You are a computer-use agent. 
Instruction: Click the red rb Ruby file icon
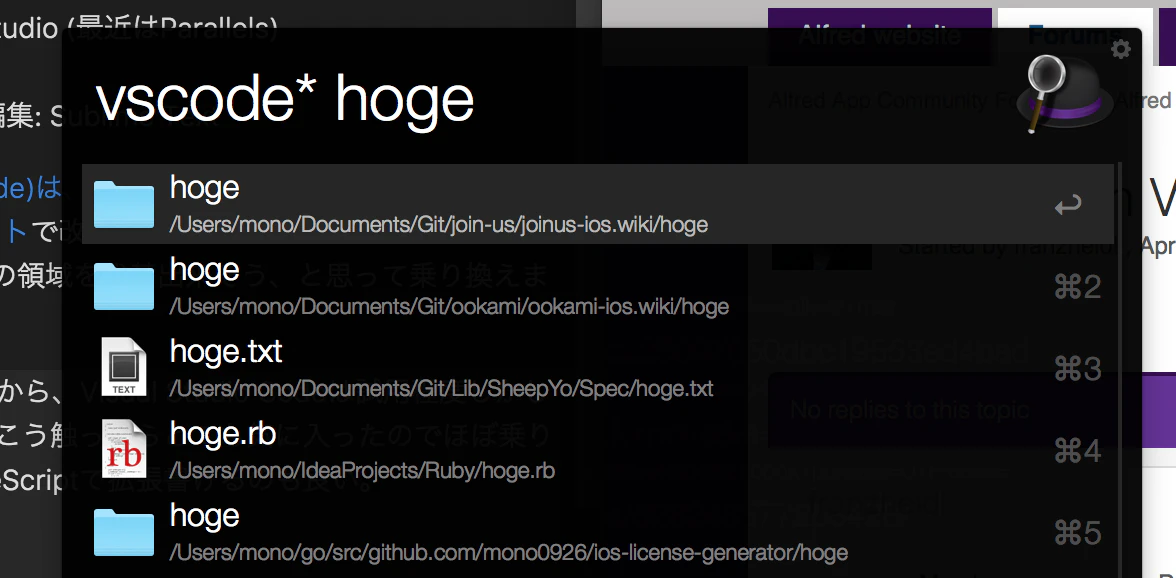[x=124, y=449]
